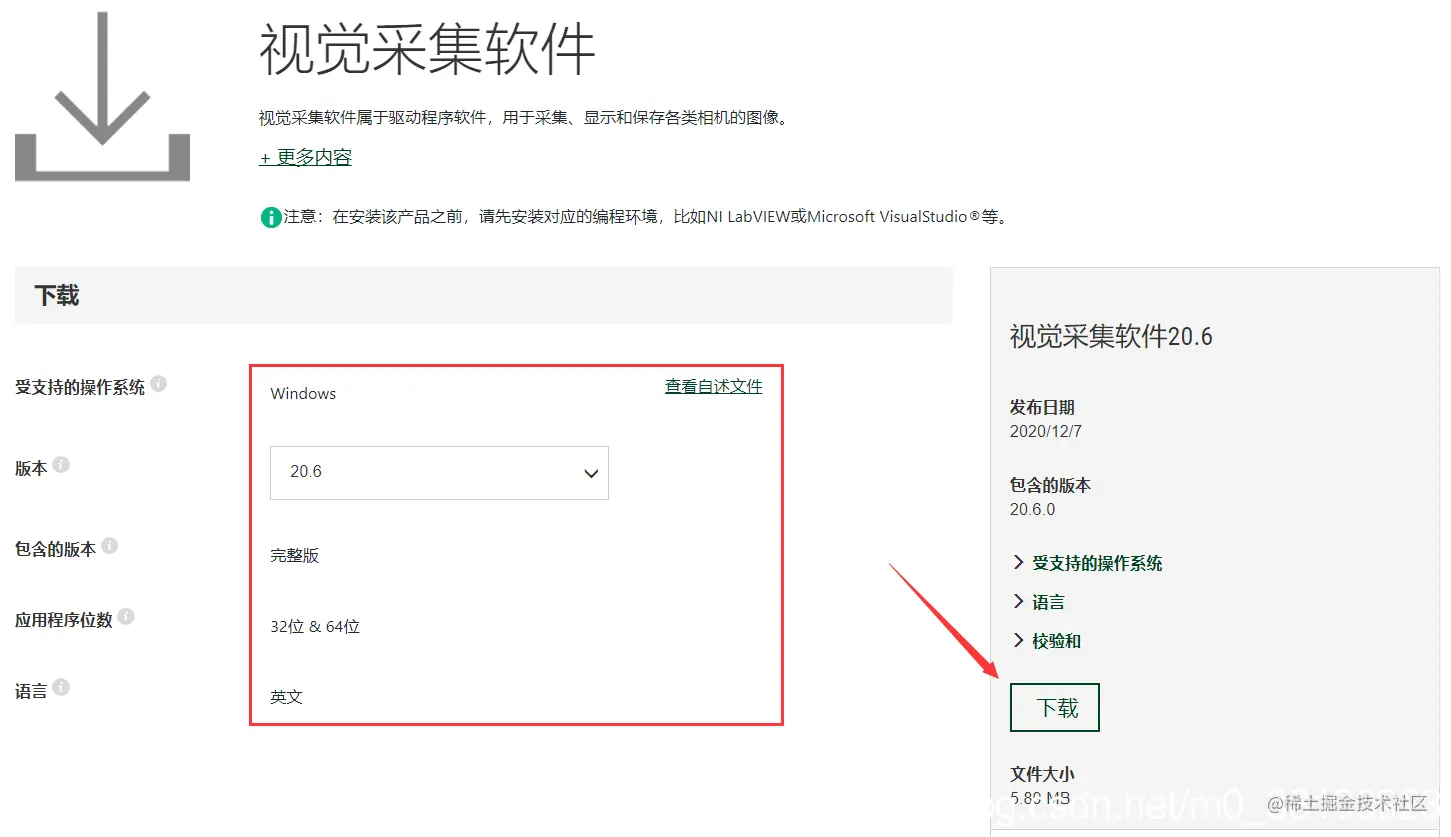
Task: Open the 查看自述文件 link
Action: pyautogui.click(x=713, y=387)
